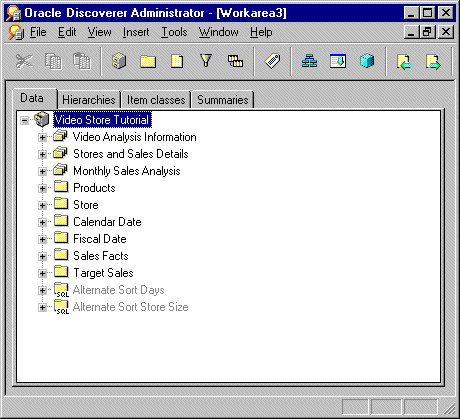The width and height of the screenshot is (460, 419).
Task: Expand the Store folder
Action: click(42, 205)
